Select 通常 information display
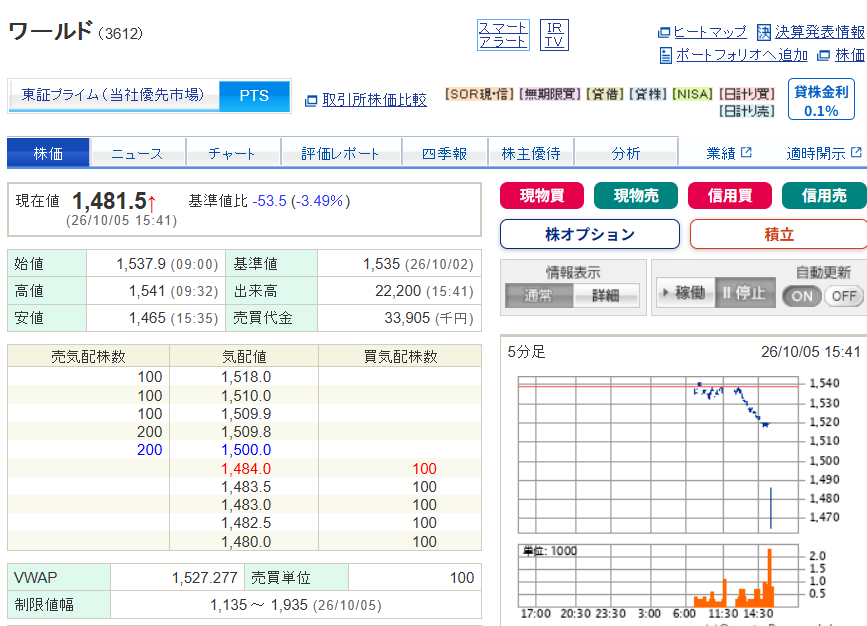This screenshot has height=626, width=867. [539, 295]
